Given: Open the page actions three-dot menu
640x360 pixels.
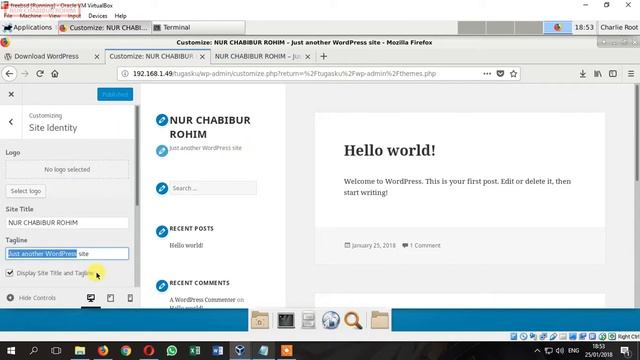Looking at the screenshot, I should click(x=487, y=74).
